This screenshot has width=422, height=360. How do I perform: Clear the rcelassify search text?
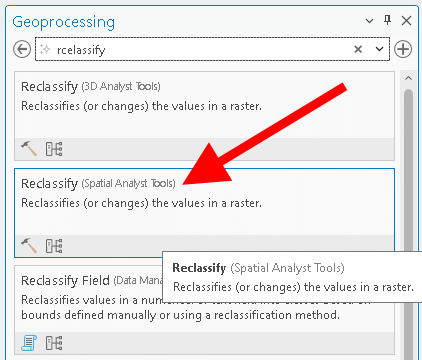358,49
